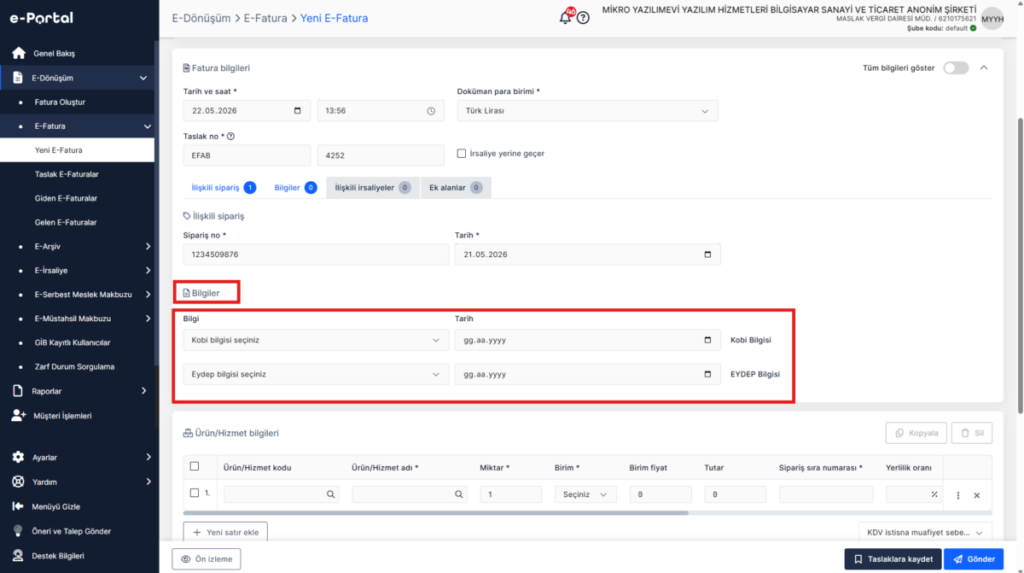This screenshot has width=1024, height=573.
Task: Open calendar picker for Sipariş Tarih field
Action: [x=707, y=254]
